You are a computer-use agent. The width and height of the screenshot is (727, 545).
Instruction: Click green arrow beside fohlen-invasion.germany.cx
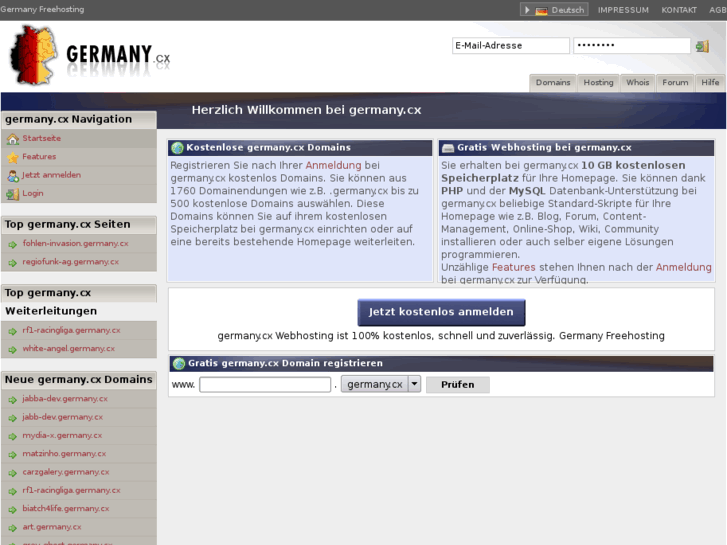13,244
